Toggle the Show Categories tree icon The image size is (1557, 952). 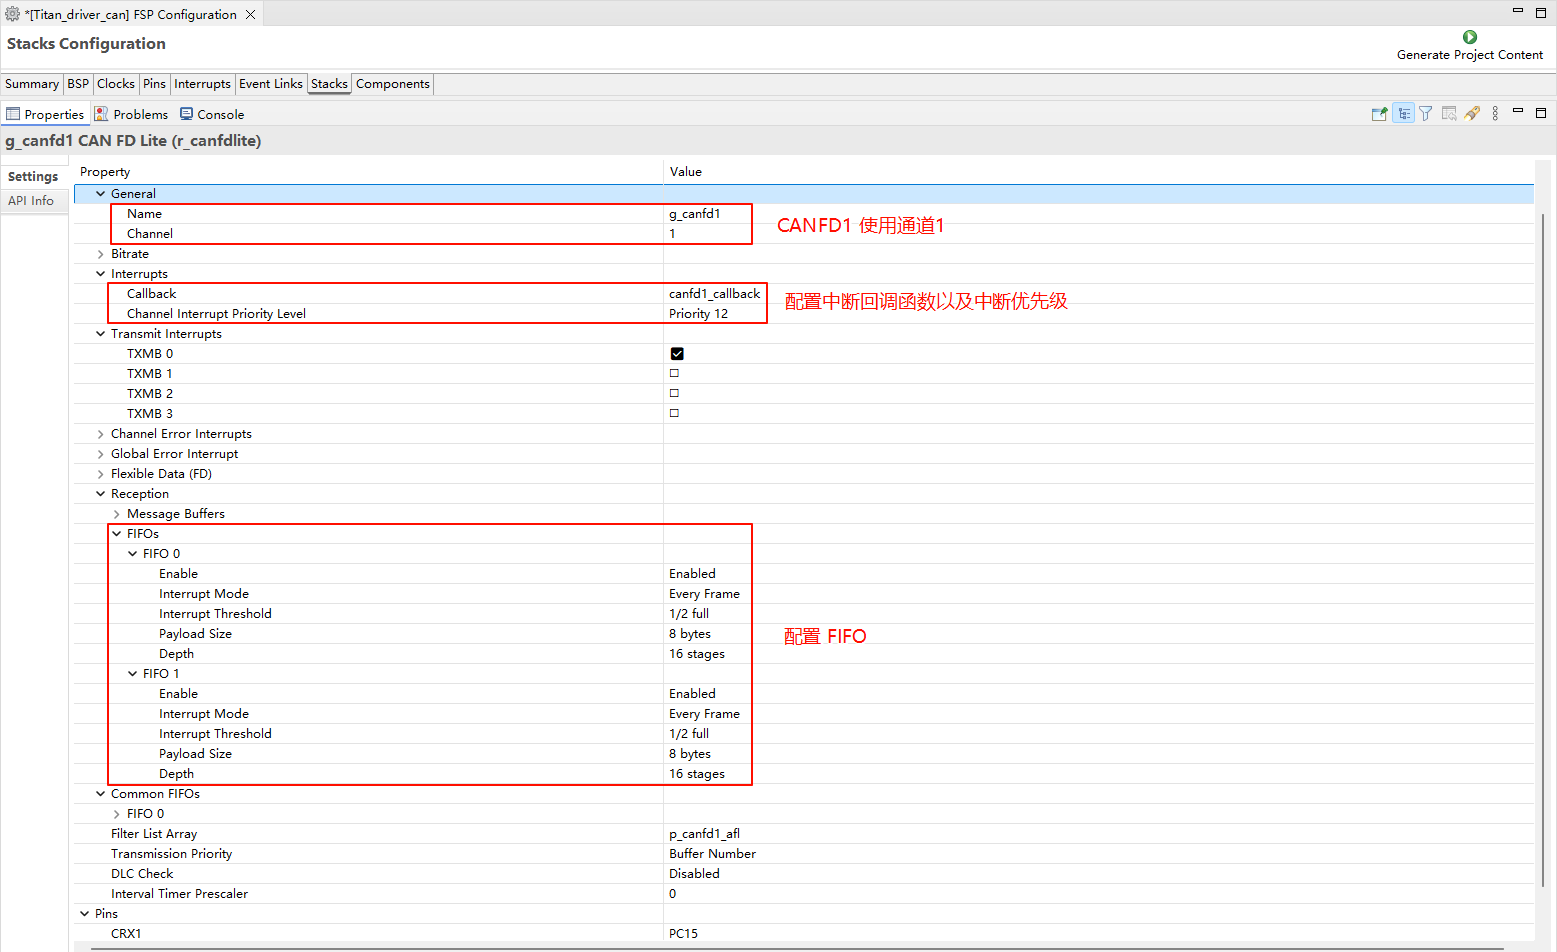point(1403,114)
